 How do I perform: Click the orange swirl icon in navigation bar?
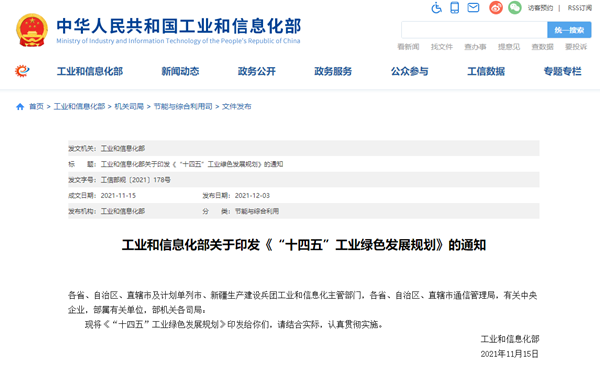tap(22, 71)
